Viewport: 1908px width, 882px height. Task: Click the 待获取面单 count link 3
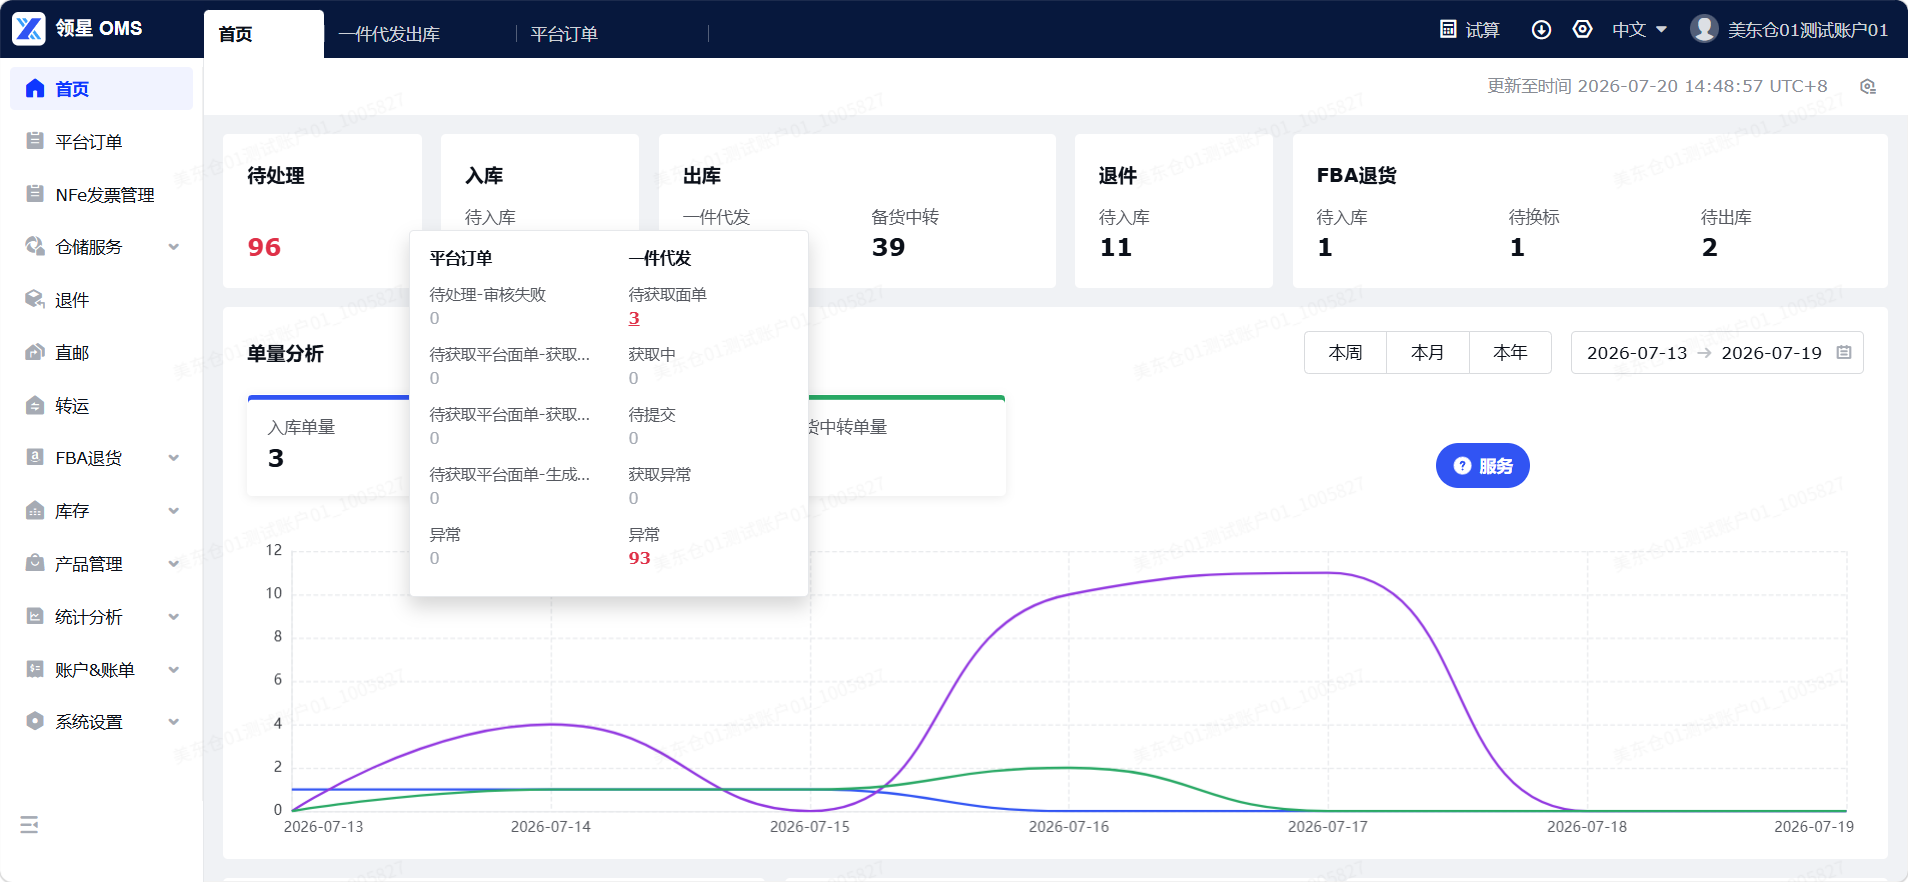[x=634, y=319]
